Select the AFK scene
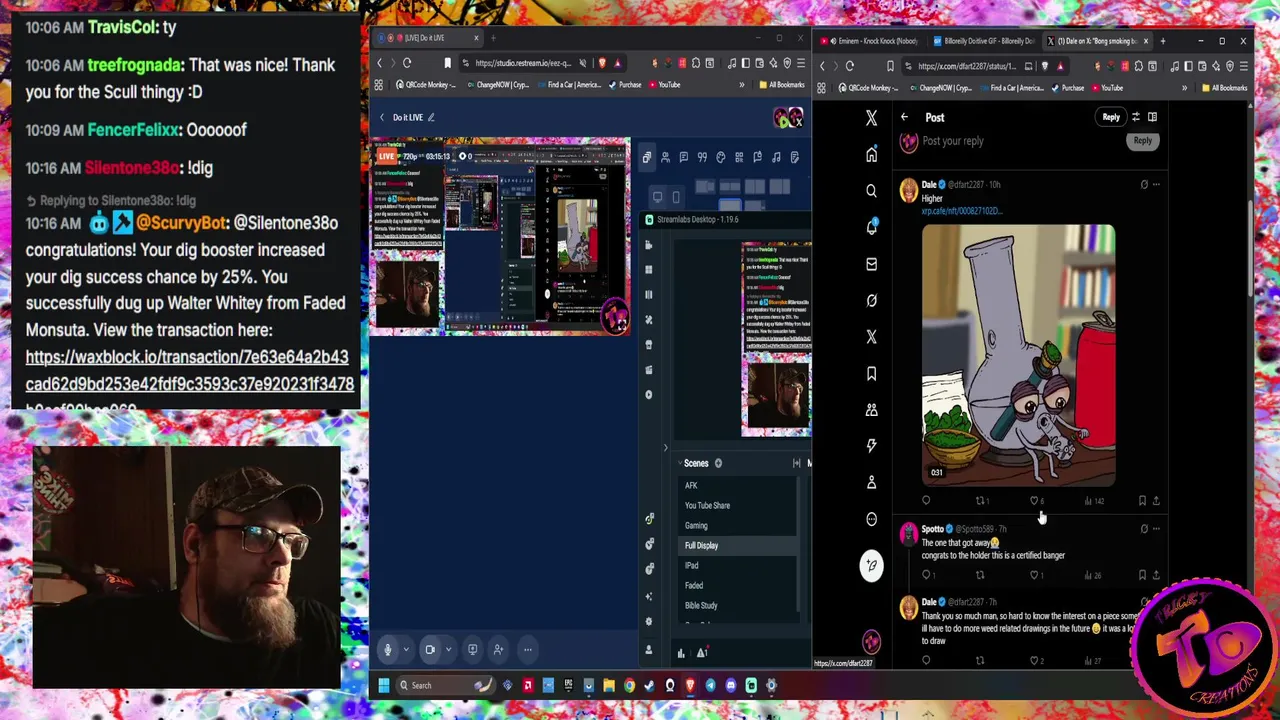Viewport: 1280px width, 720px height. pos(691,485)
